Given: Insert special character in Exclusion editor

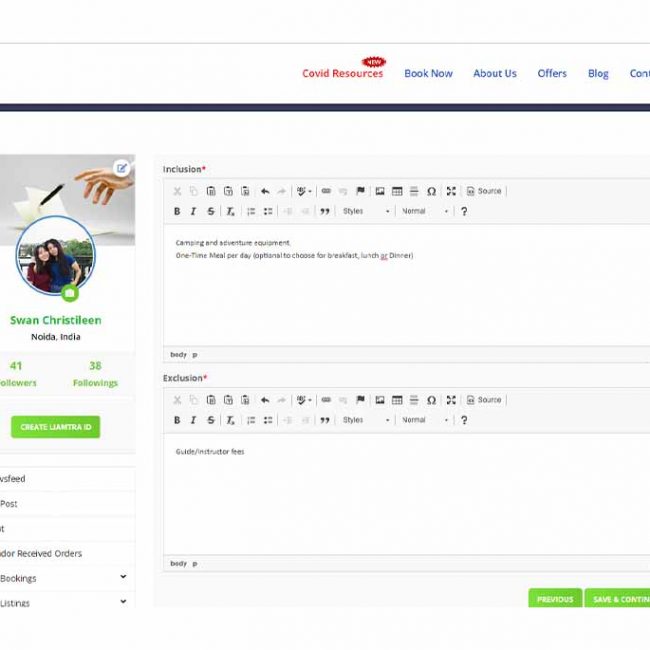Looking at the screenshot, I should (432, 400).
